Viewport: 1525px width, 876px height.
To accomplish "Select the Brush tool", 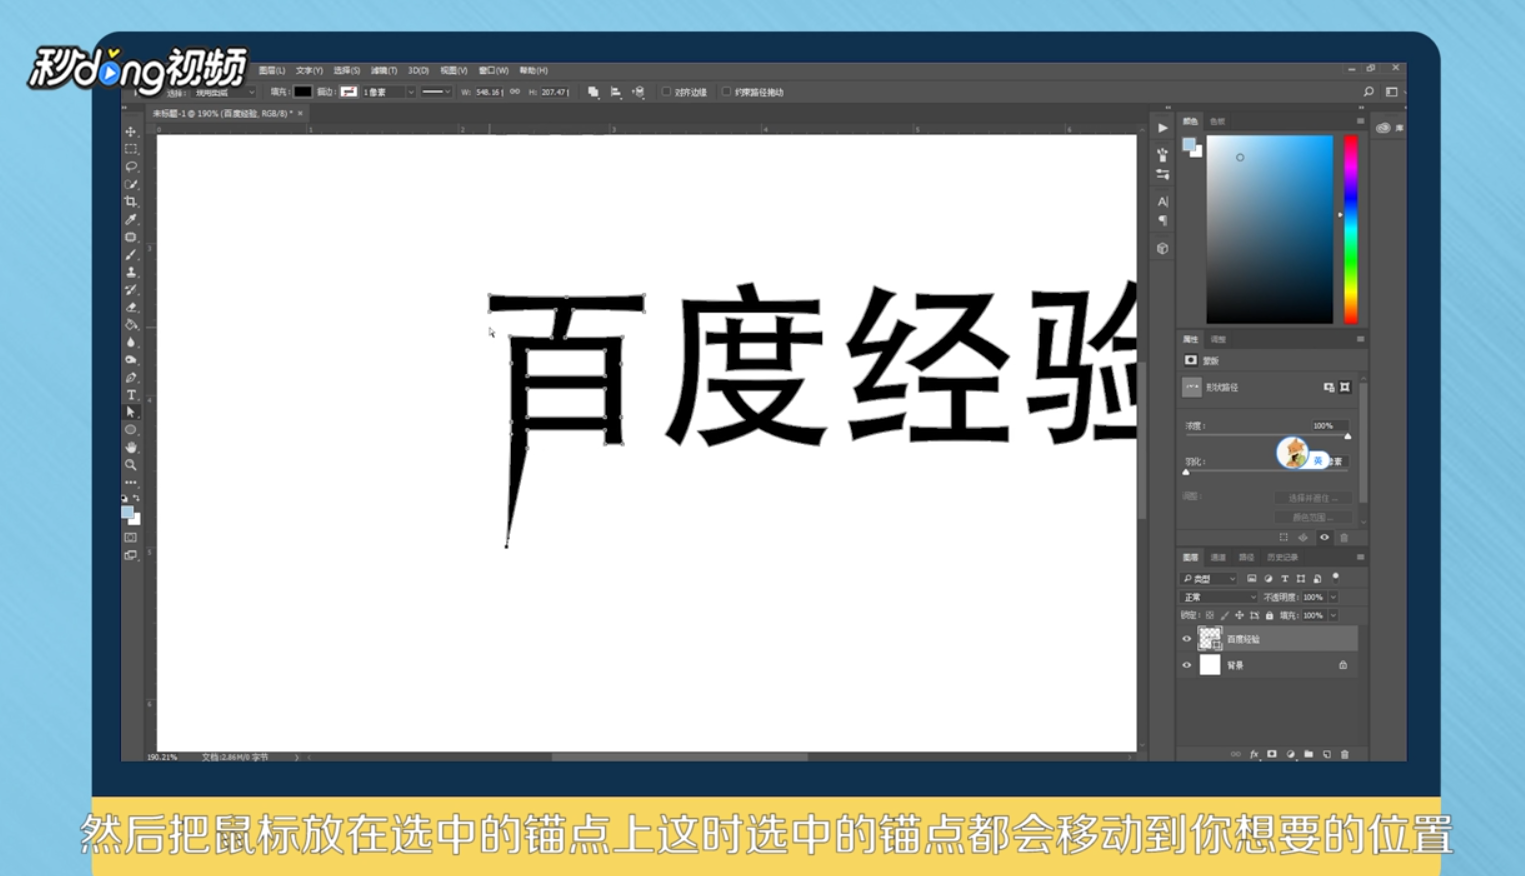I will click(x=131, y=255).
